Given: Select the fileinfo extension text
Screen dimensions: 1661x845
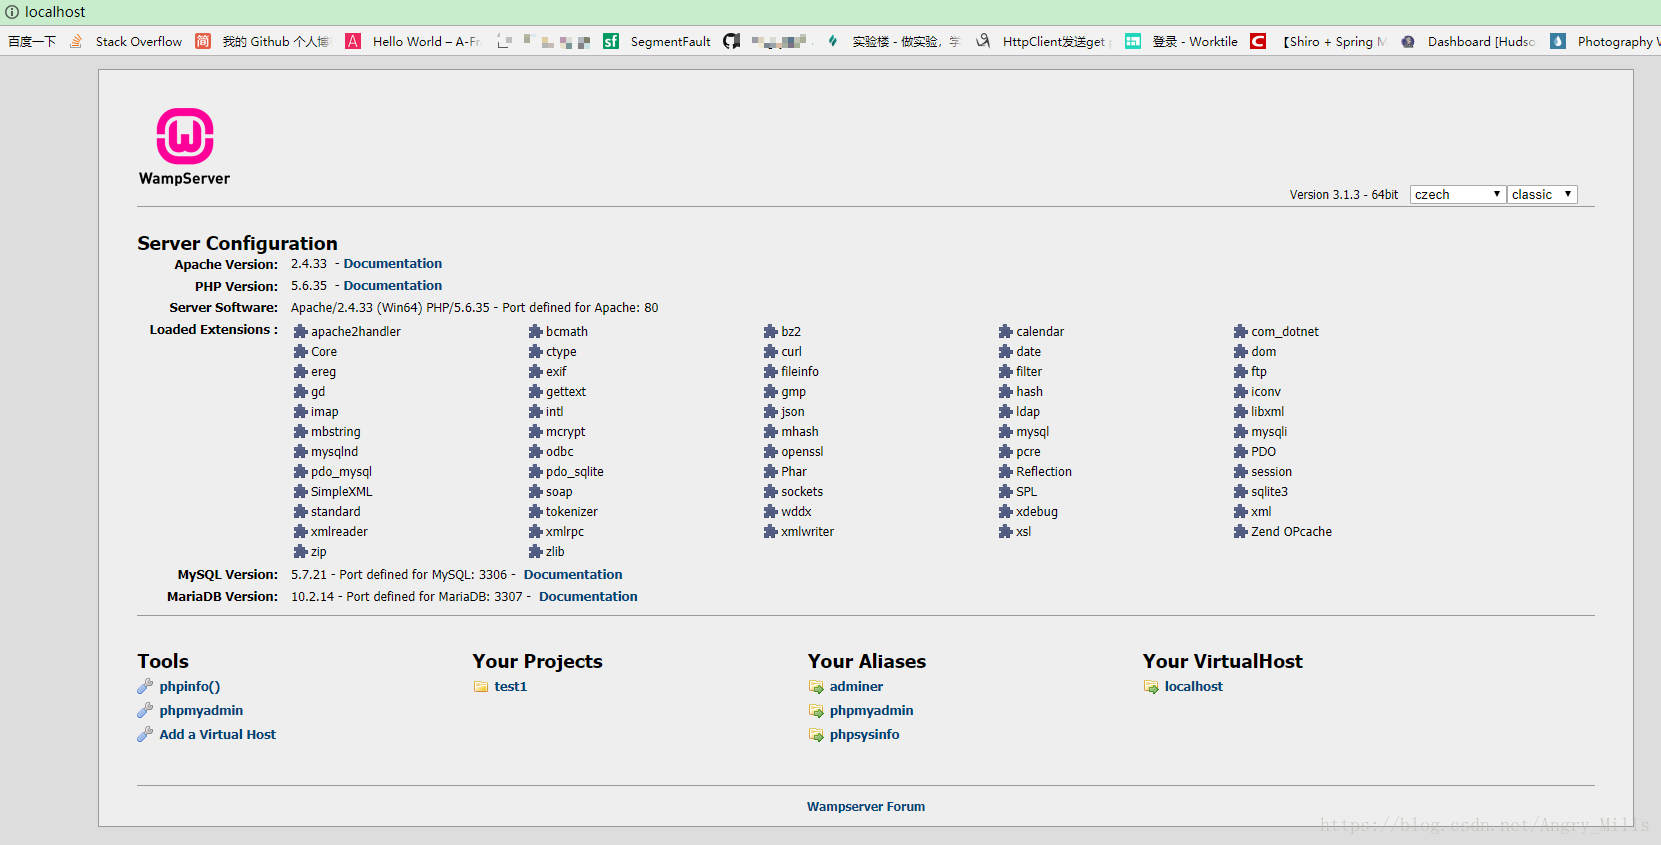Looking at the screenshot, I should tap(800, 372).
